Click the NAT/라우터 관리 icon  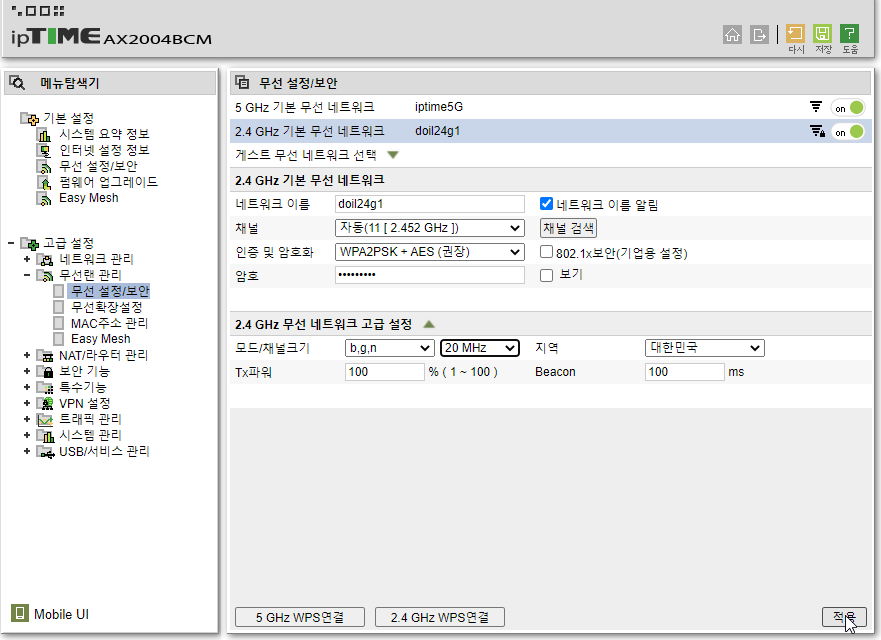(45, 356)
